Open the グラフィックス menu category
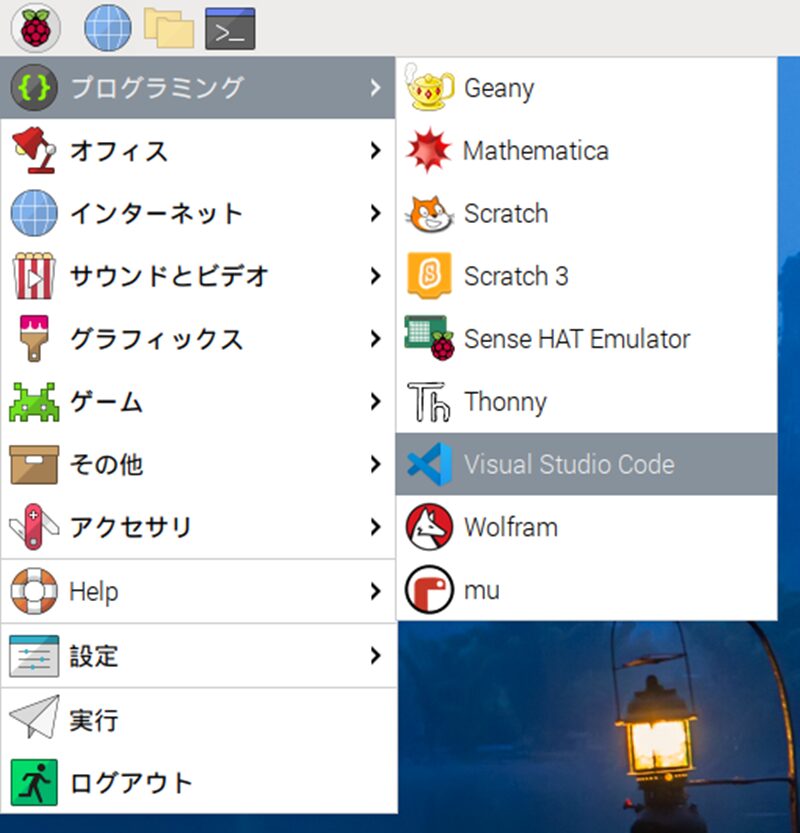800x833 pixels. (x=198, y=338)
